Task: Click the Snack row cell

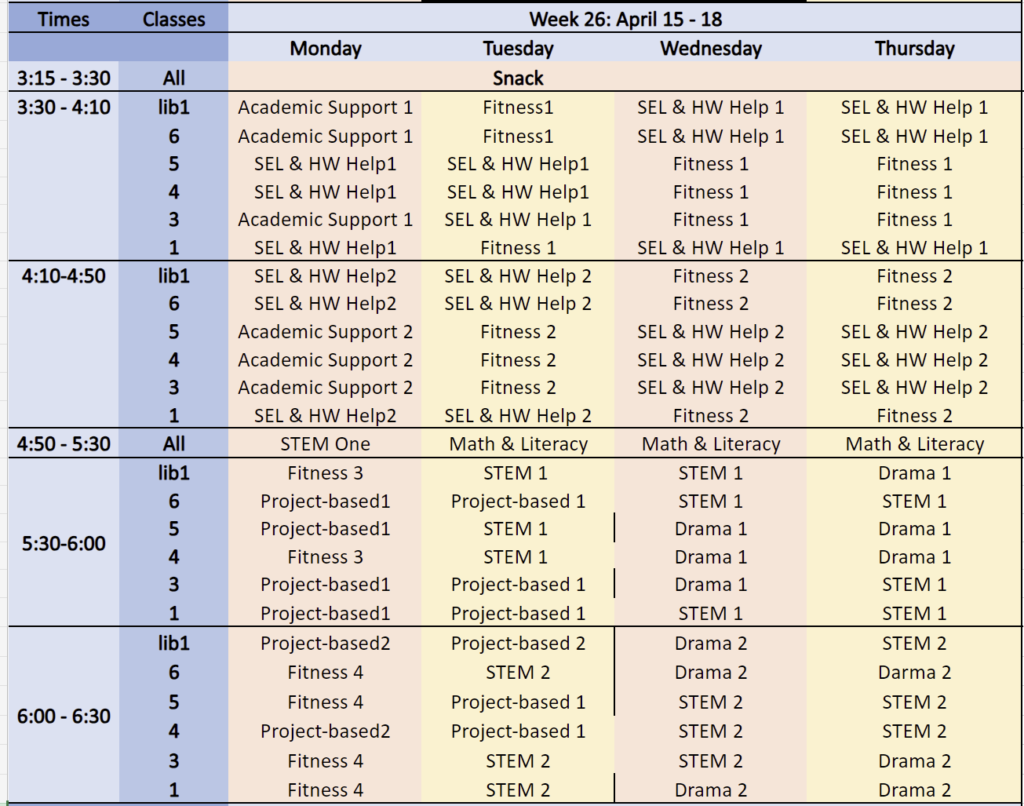Action: [x=625, y=78]
